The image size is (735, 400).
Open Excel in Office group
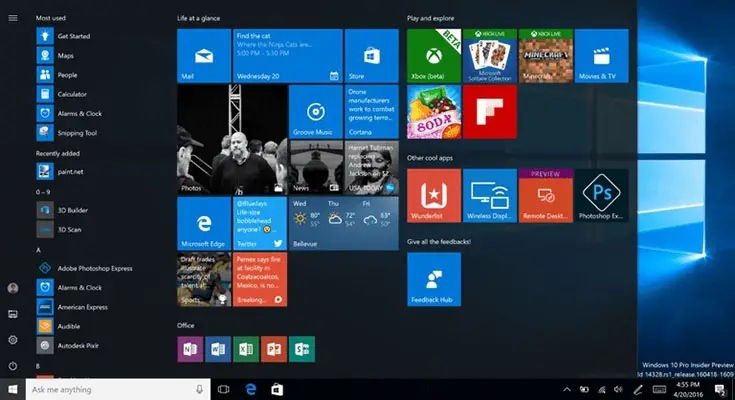click(246, 349)
